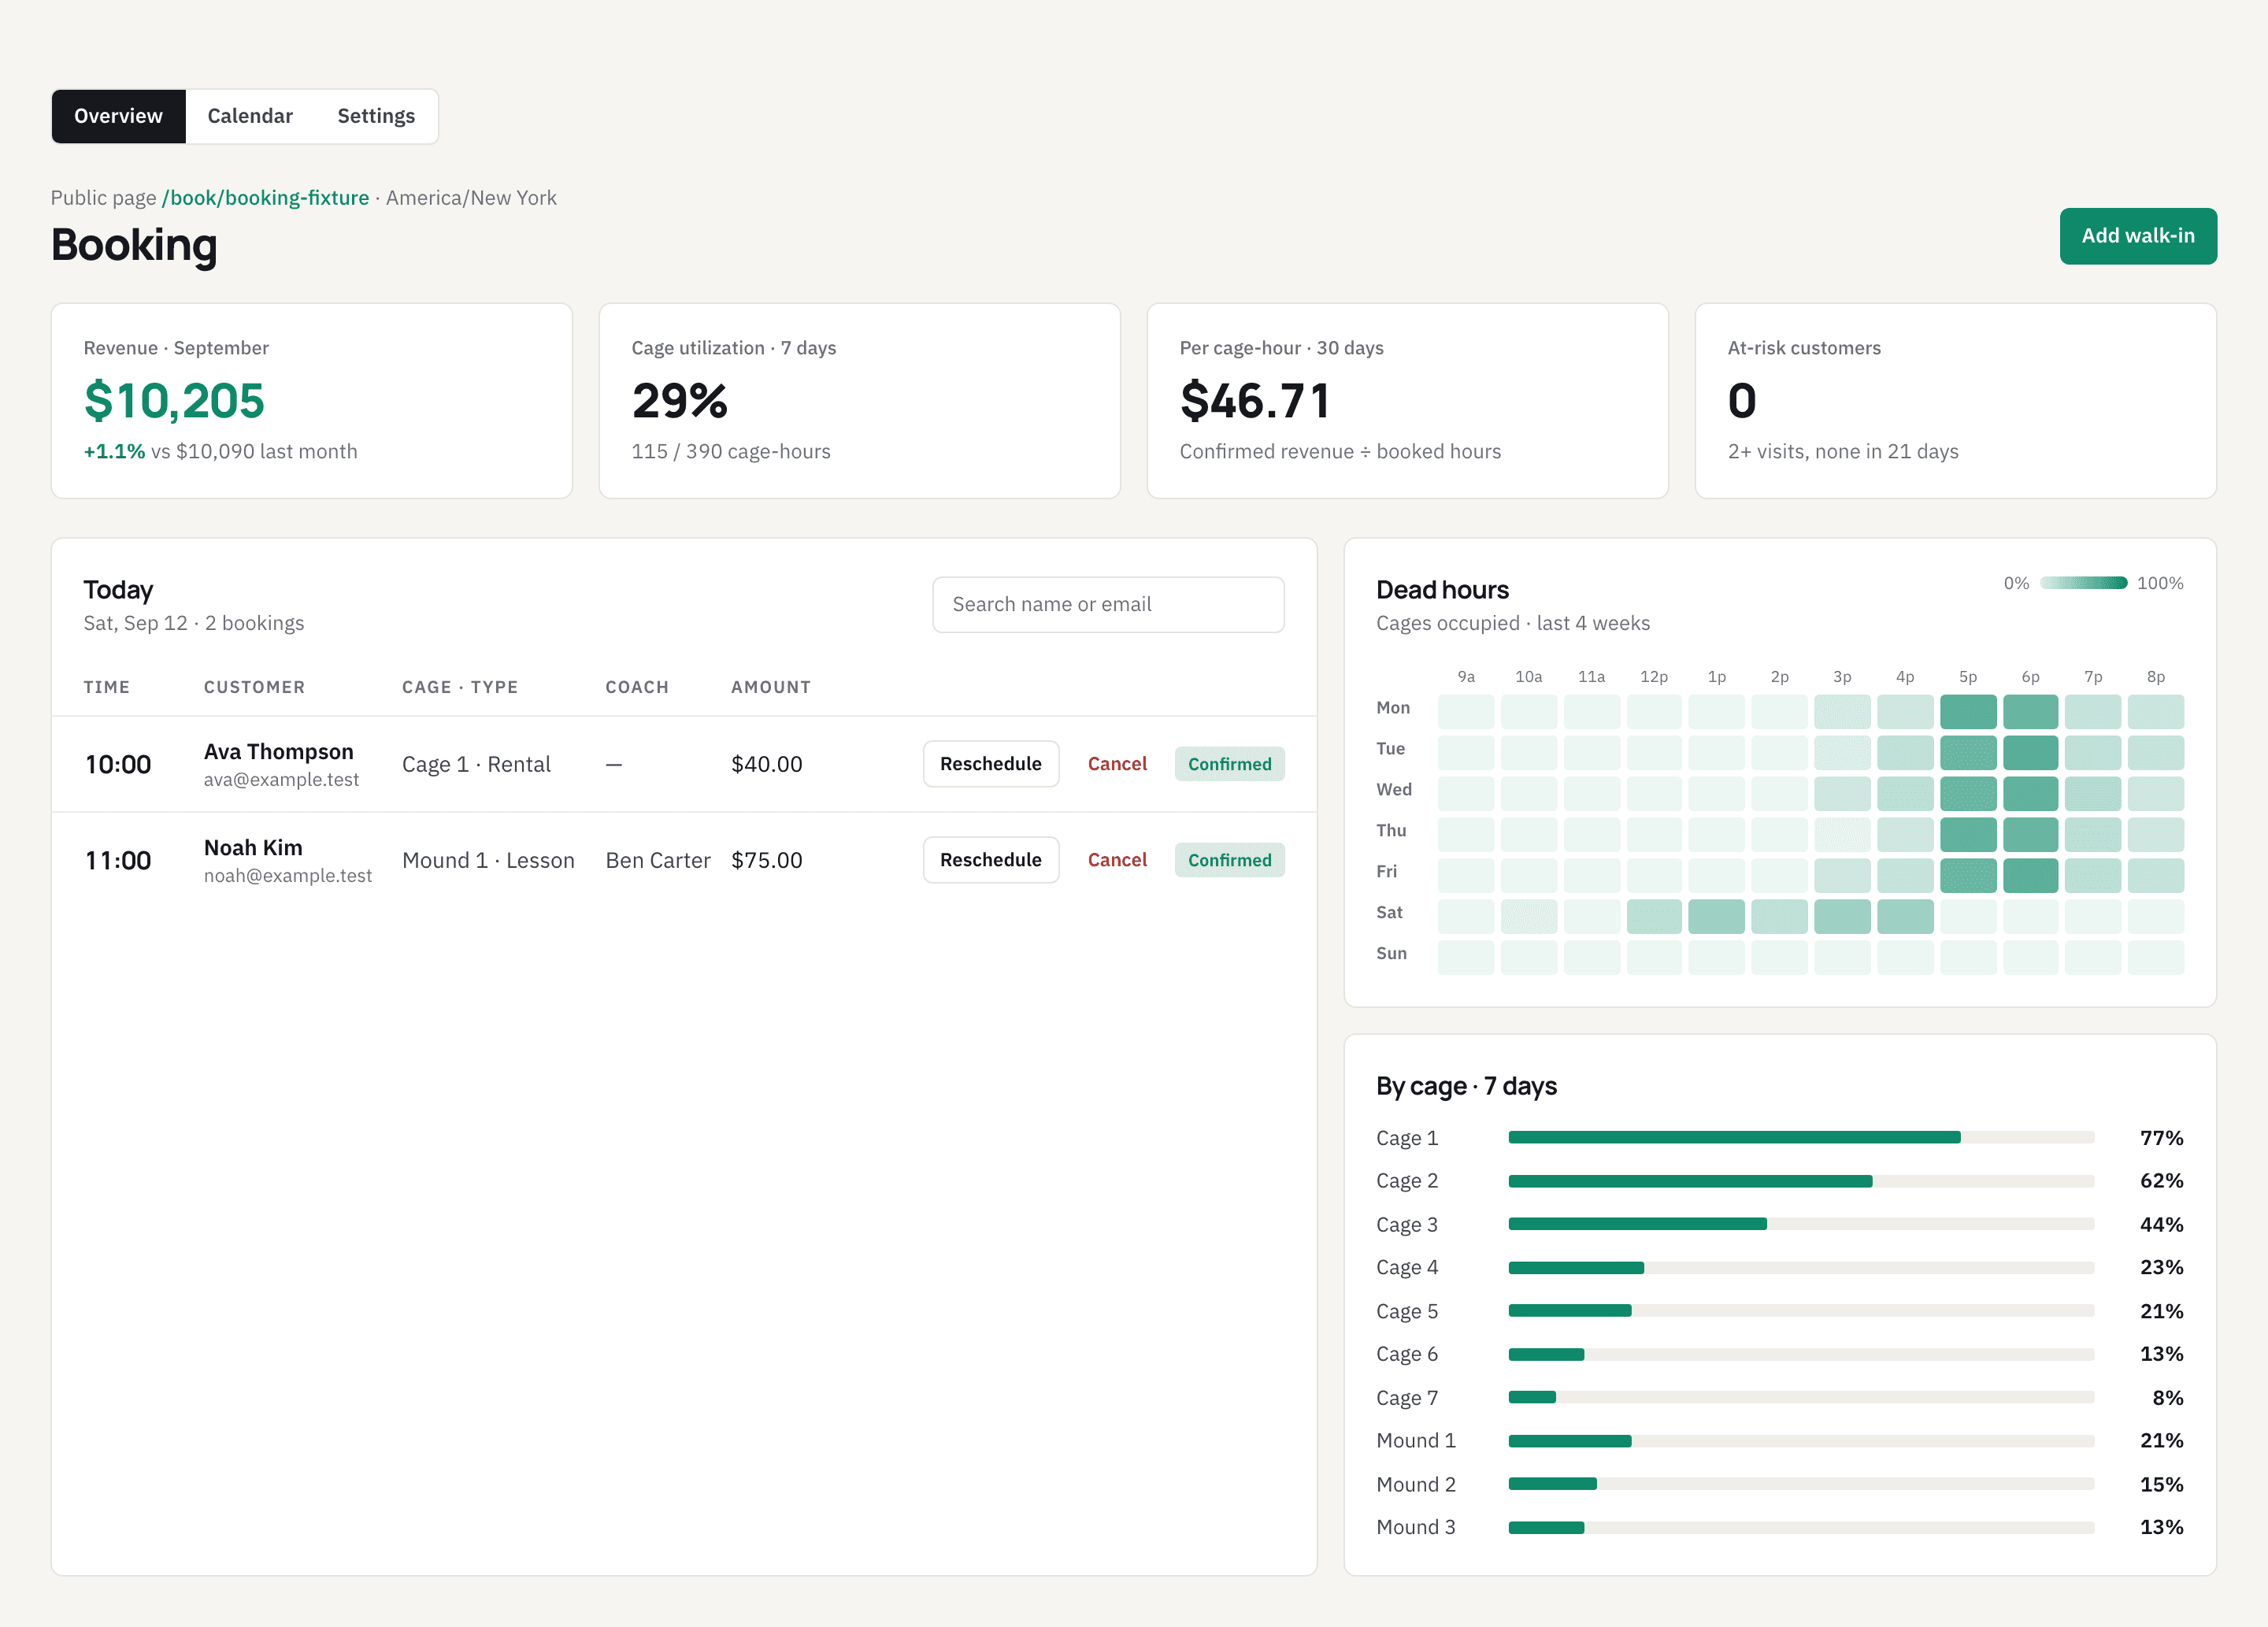
Task: Reschedule Ava Thompson's 10:00 booking
Action: (x=990, y=764)
